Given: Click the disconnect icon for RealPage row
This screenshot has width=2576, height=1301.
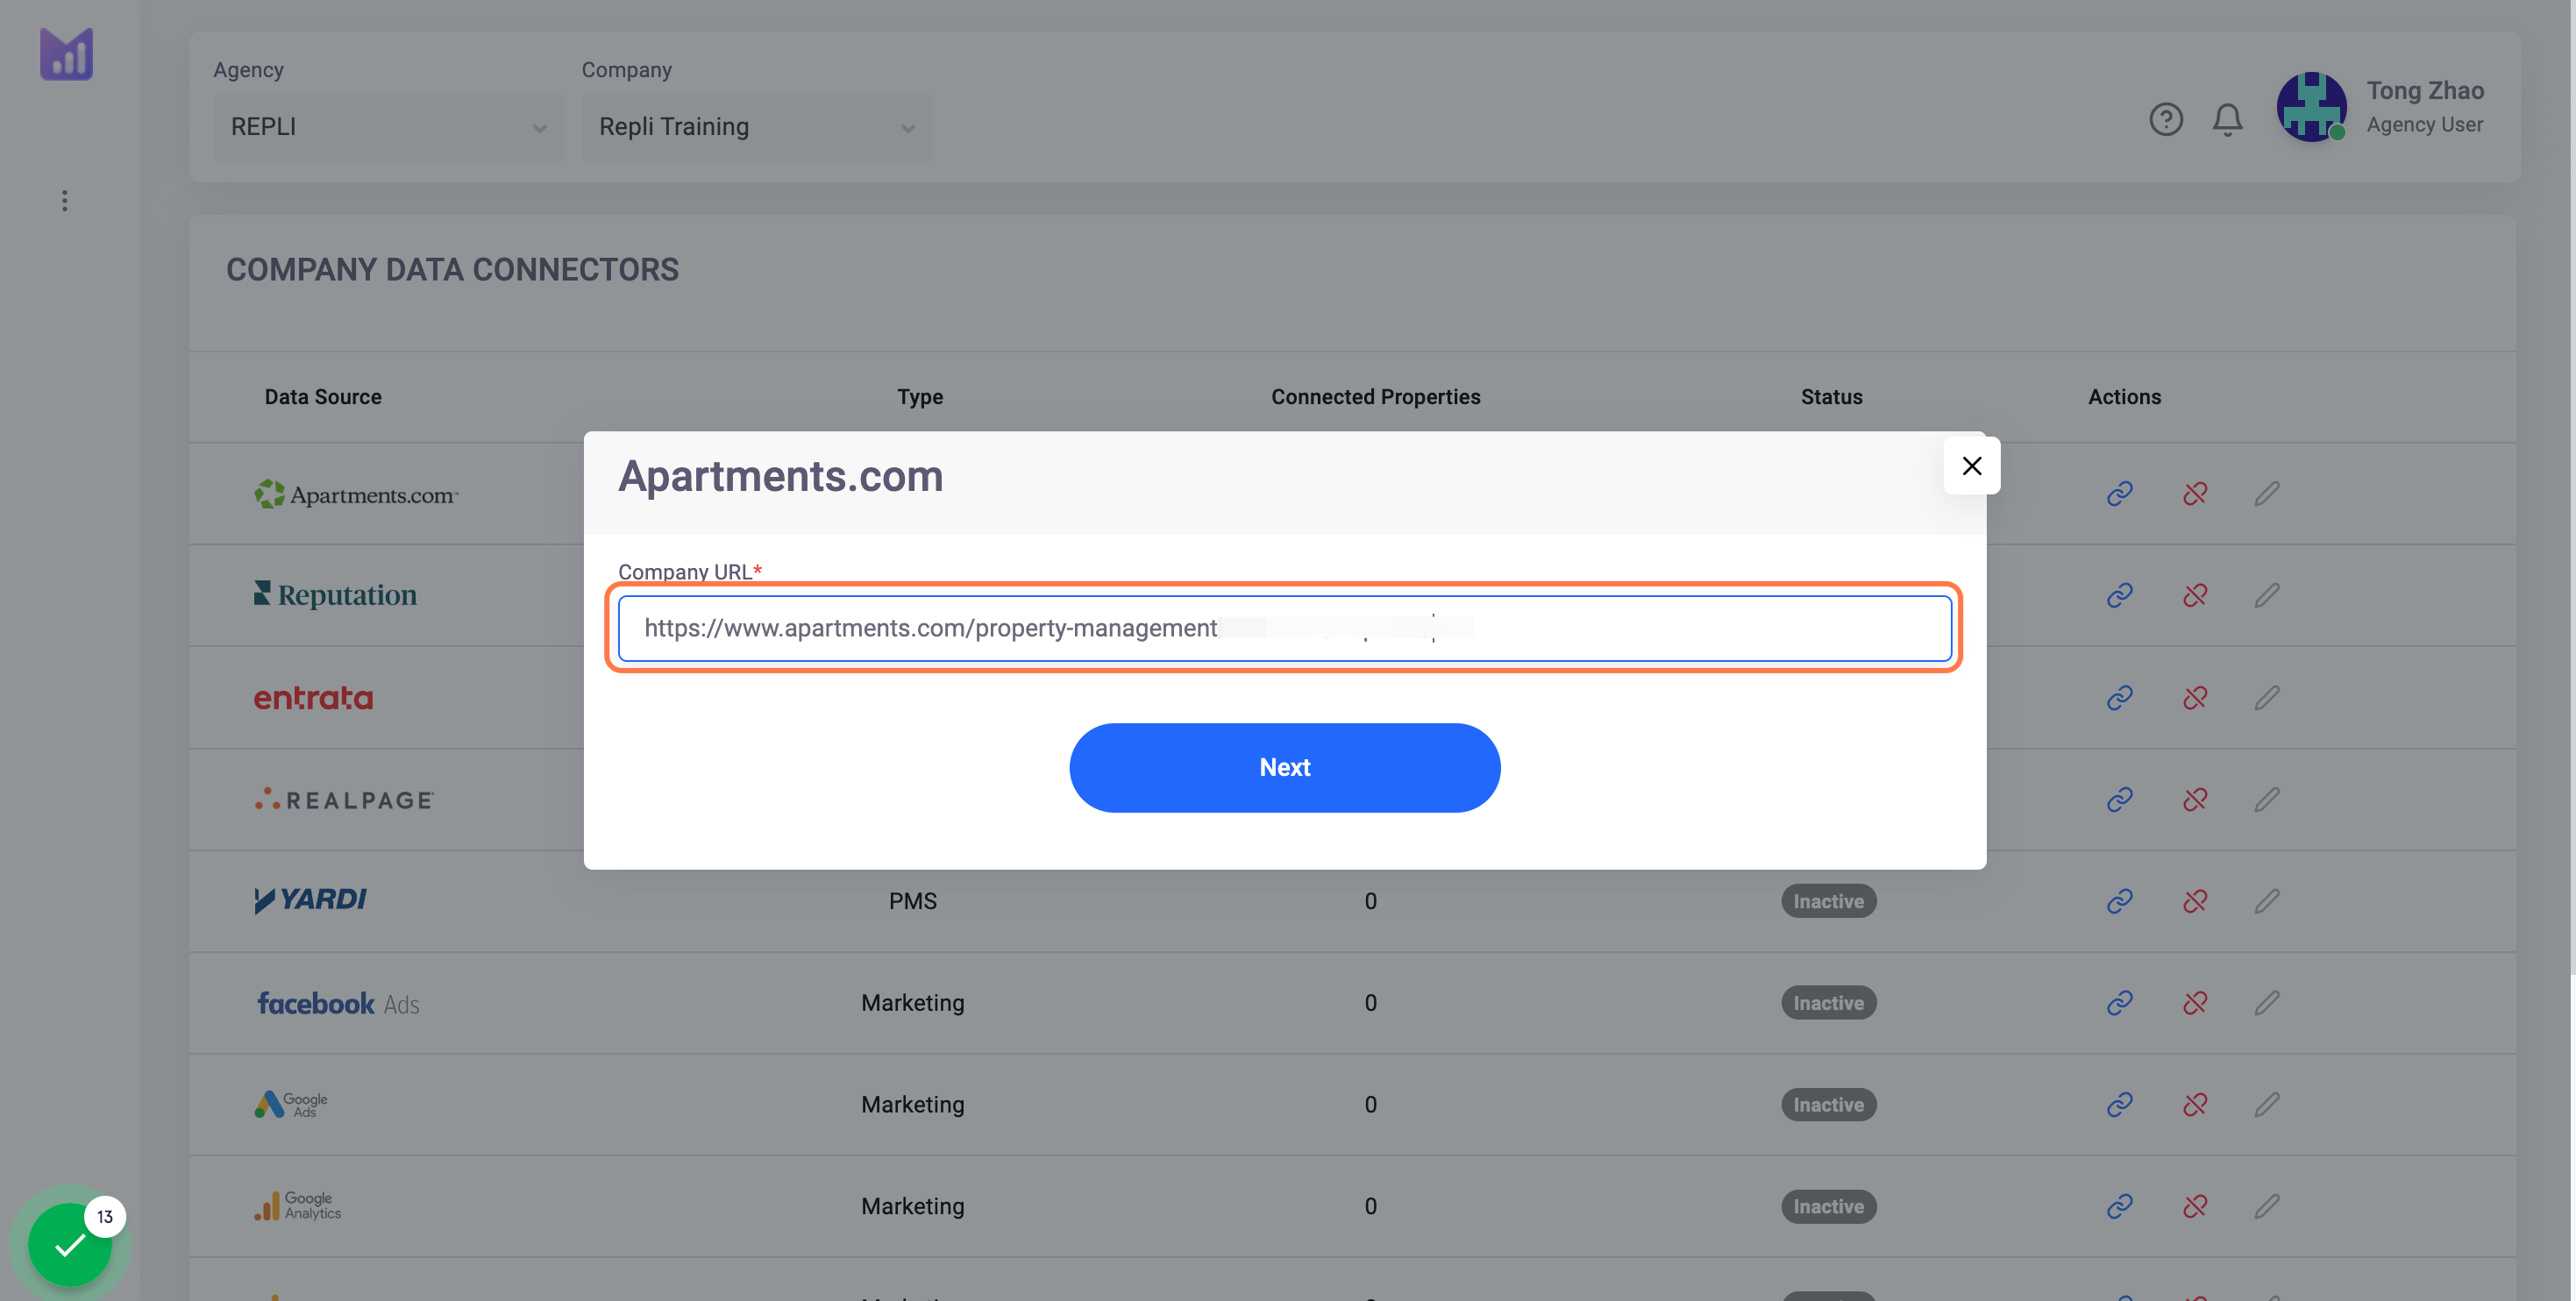Looking at the screenshot, I should click(x=2194, y=800).
